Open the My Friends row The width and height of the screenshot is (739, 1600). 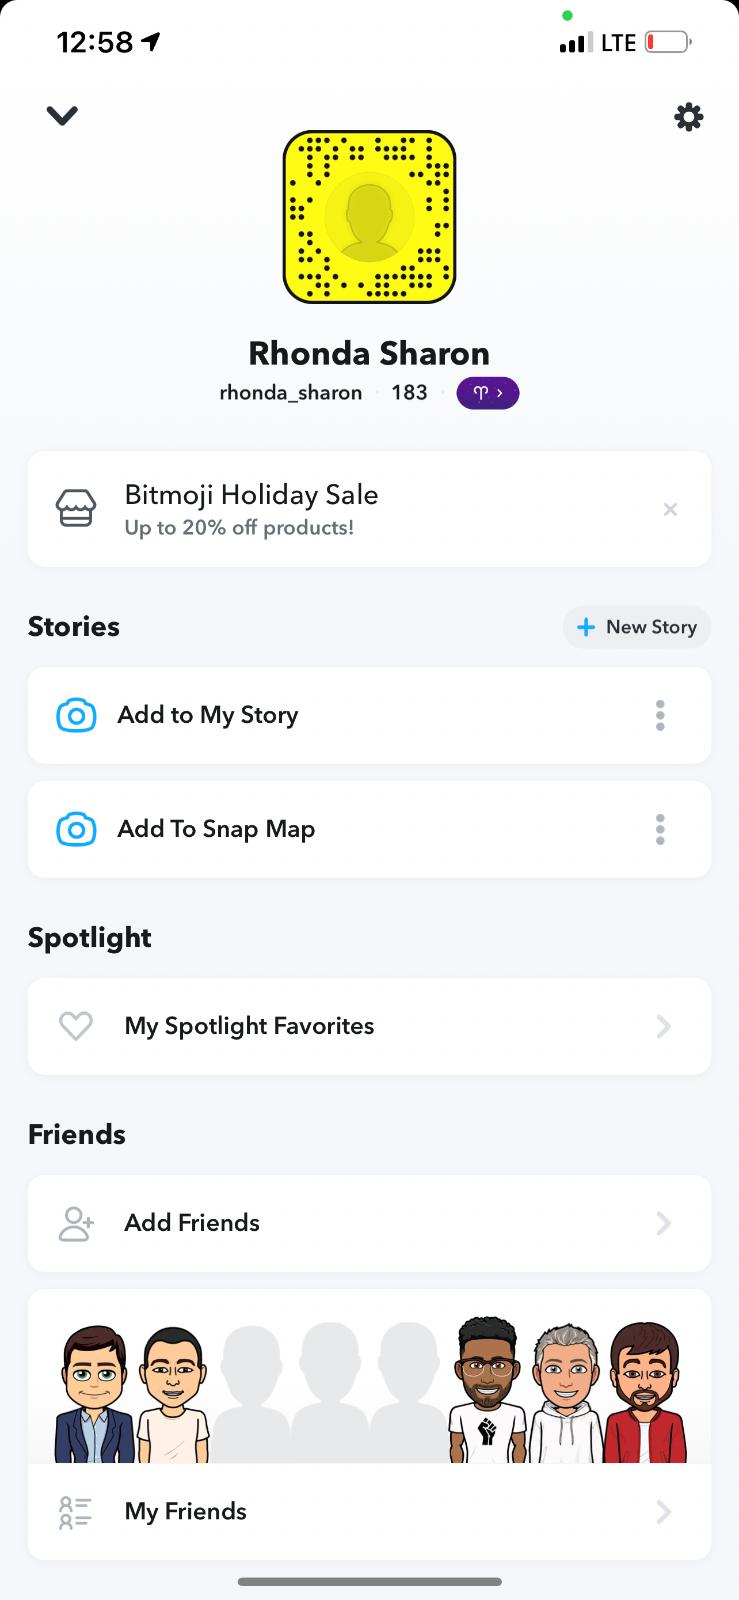coord(369,1512)
